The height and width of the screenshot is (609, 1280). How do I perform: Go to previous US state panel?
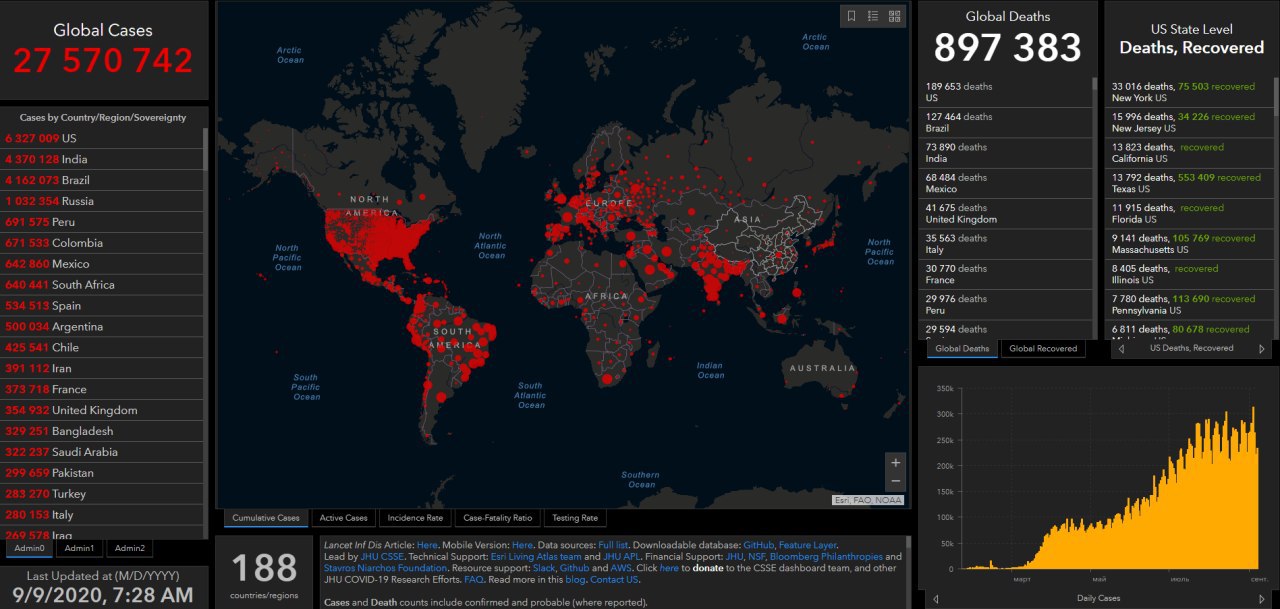pos(1120,349)
